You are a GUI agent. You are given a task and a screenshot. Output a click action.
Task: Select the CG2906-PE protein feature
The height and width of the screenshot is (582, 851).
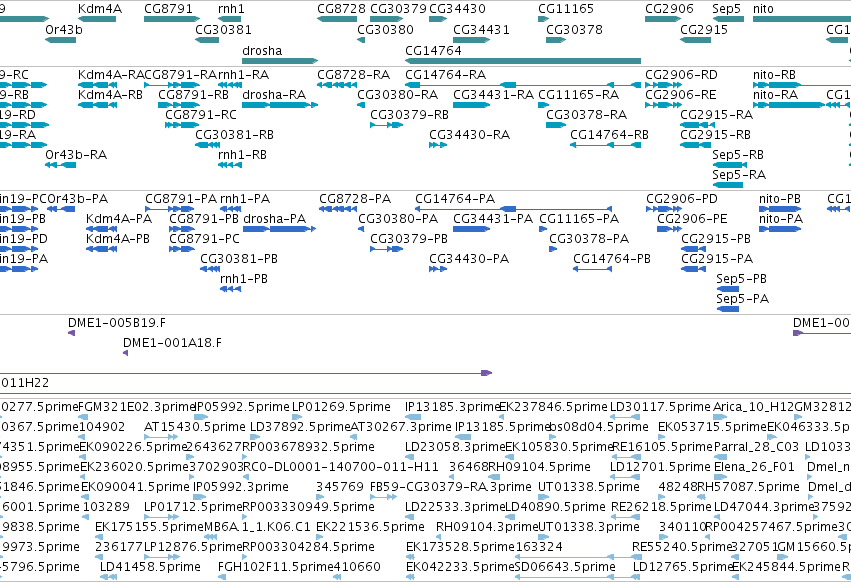669,229
